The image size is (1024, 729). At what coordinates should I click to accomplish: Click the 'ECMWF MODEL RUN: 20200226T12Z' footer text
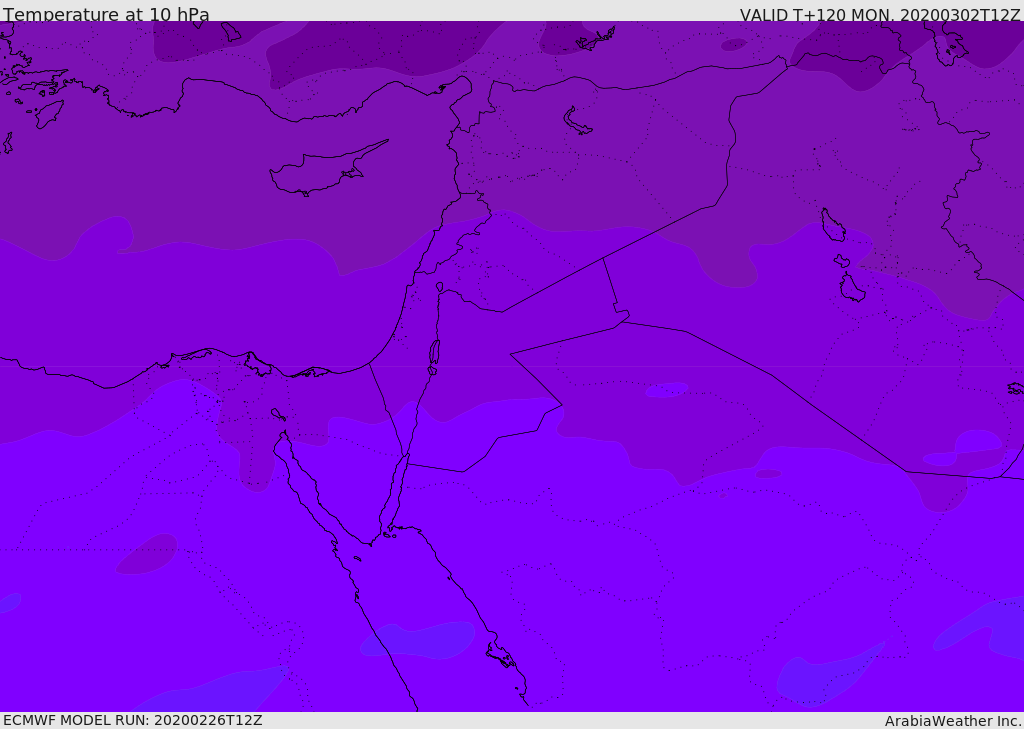click(x=133, y=720)
